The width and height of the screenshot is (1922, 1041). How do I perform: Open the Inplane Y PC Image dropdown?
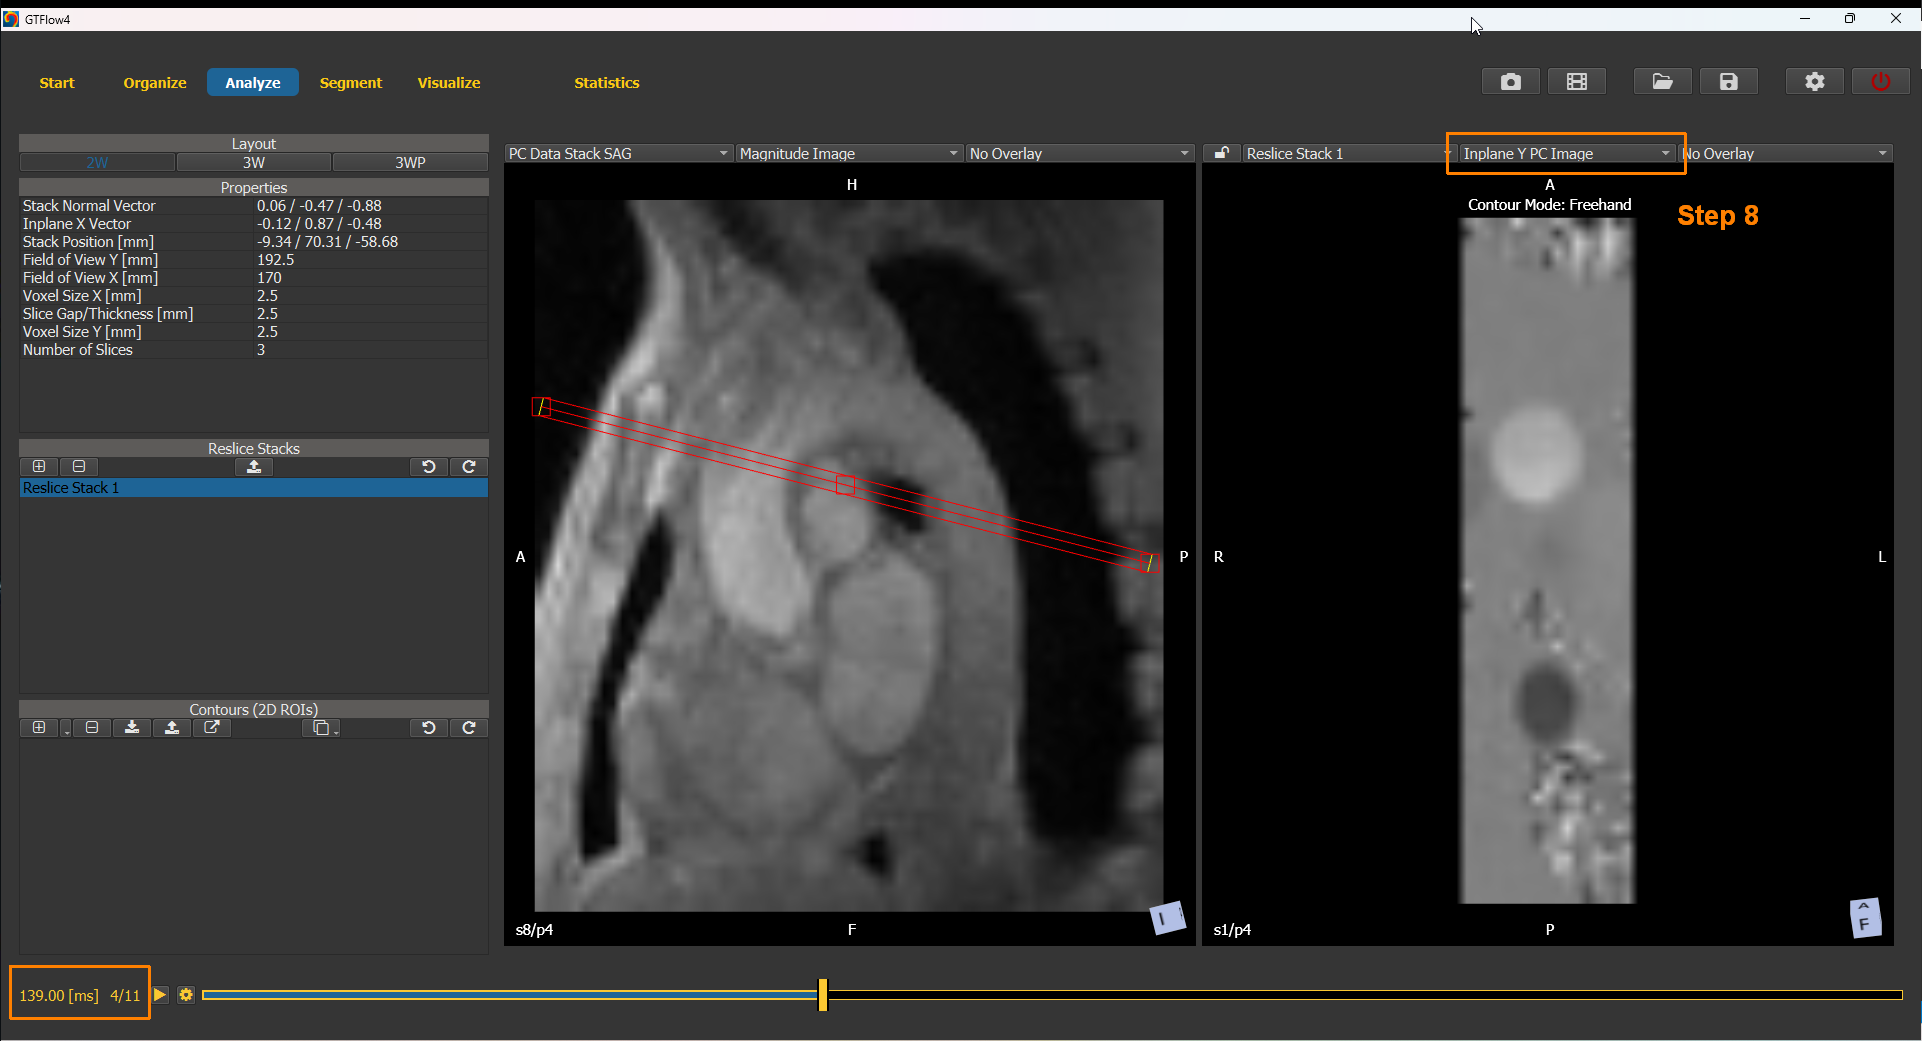click(1566, 153)
